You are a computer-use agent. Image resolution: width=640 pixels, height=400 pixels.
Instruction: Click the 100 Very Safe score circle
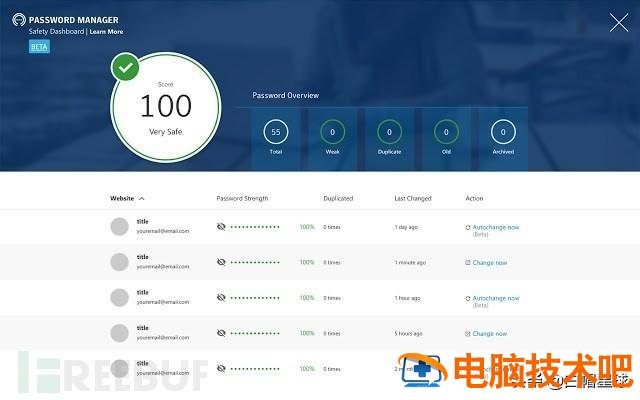tap(166, 108)
